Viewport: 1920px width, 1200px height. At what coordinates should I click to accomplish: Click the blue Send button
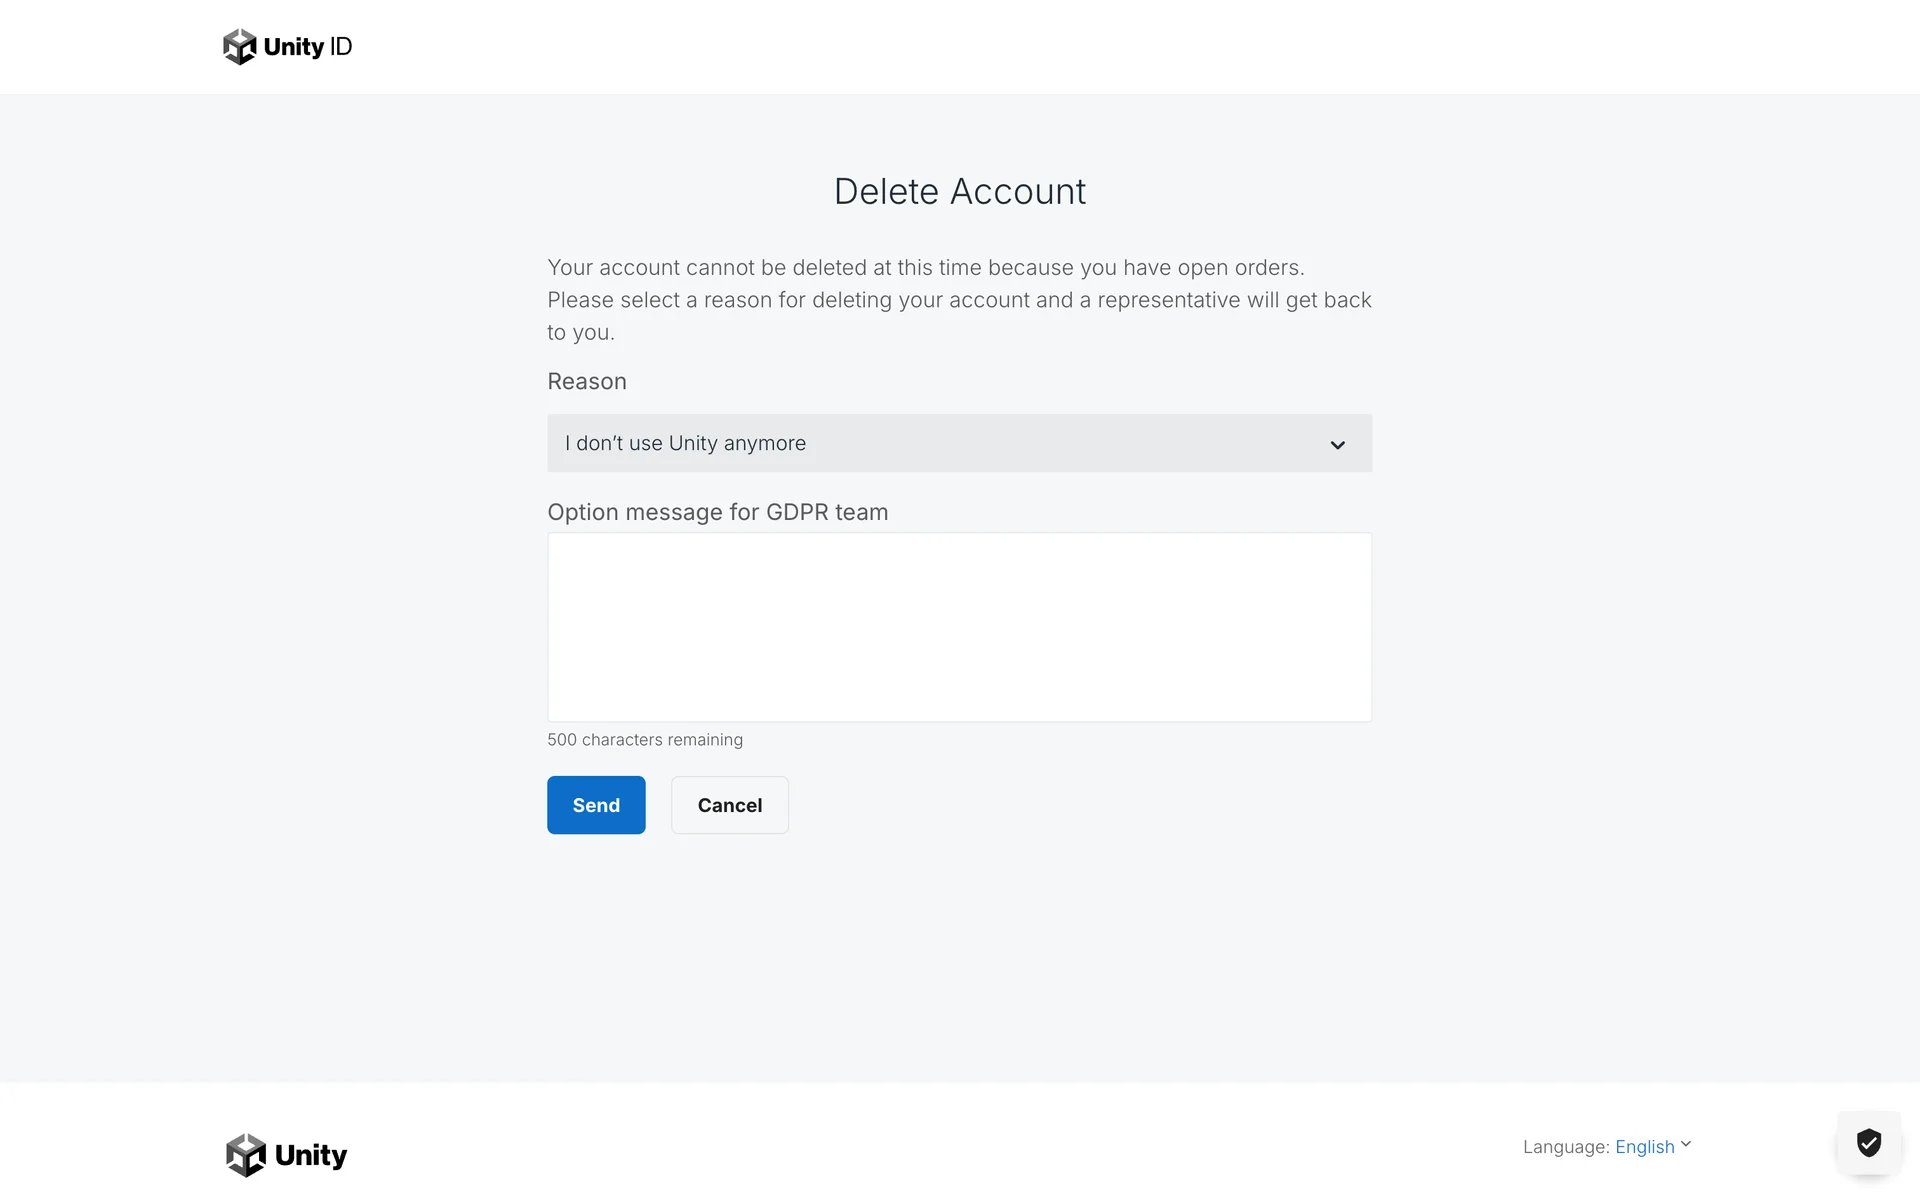tap(595, 805)
